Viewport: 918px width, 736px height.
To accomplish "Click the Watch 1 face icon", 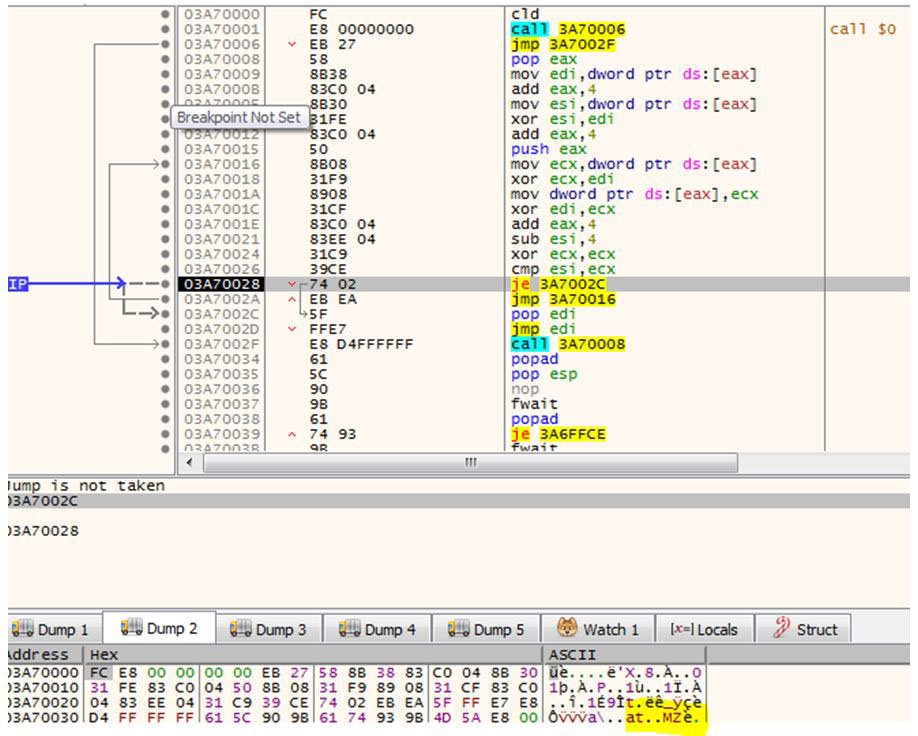I will [566, 629].
